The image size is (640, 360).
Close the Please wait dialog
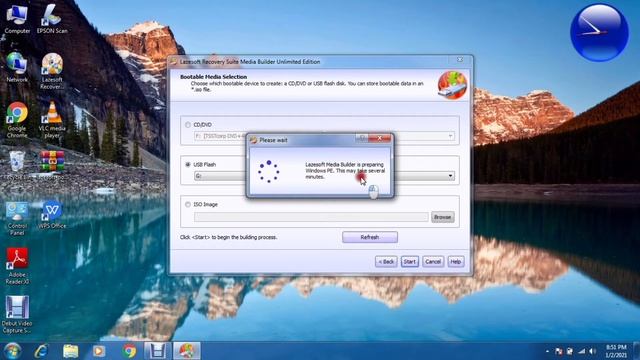point(380,138)
